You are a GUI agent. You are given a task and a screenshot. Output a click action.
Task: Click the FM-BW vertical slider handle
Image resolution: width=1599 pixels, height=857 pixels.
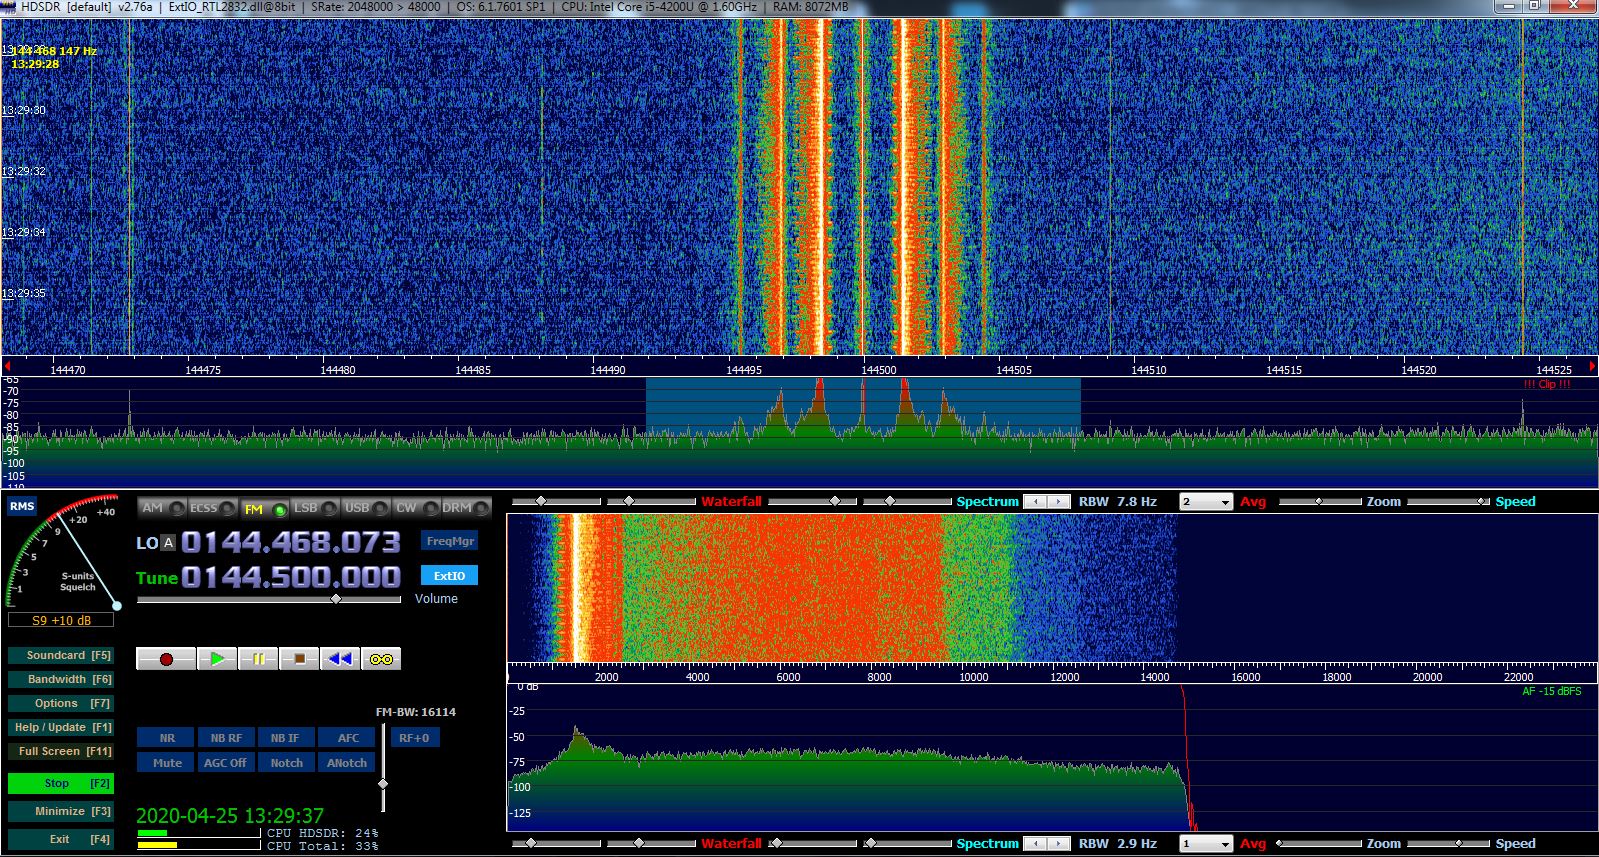click(383, 784)
